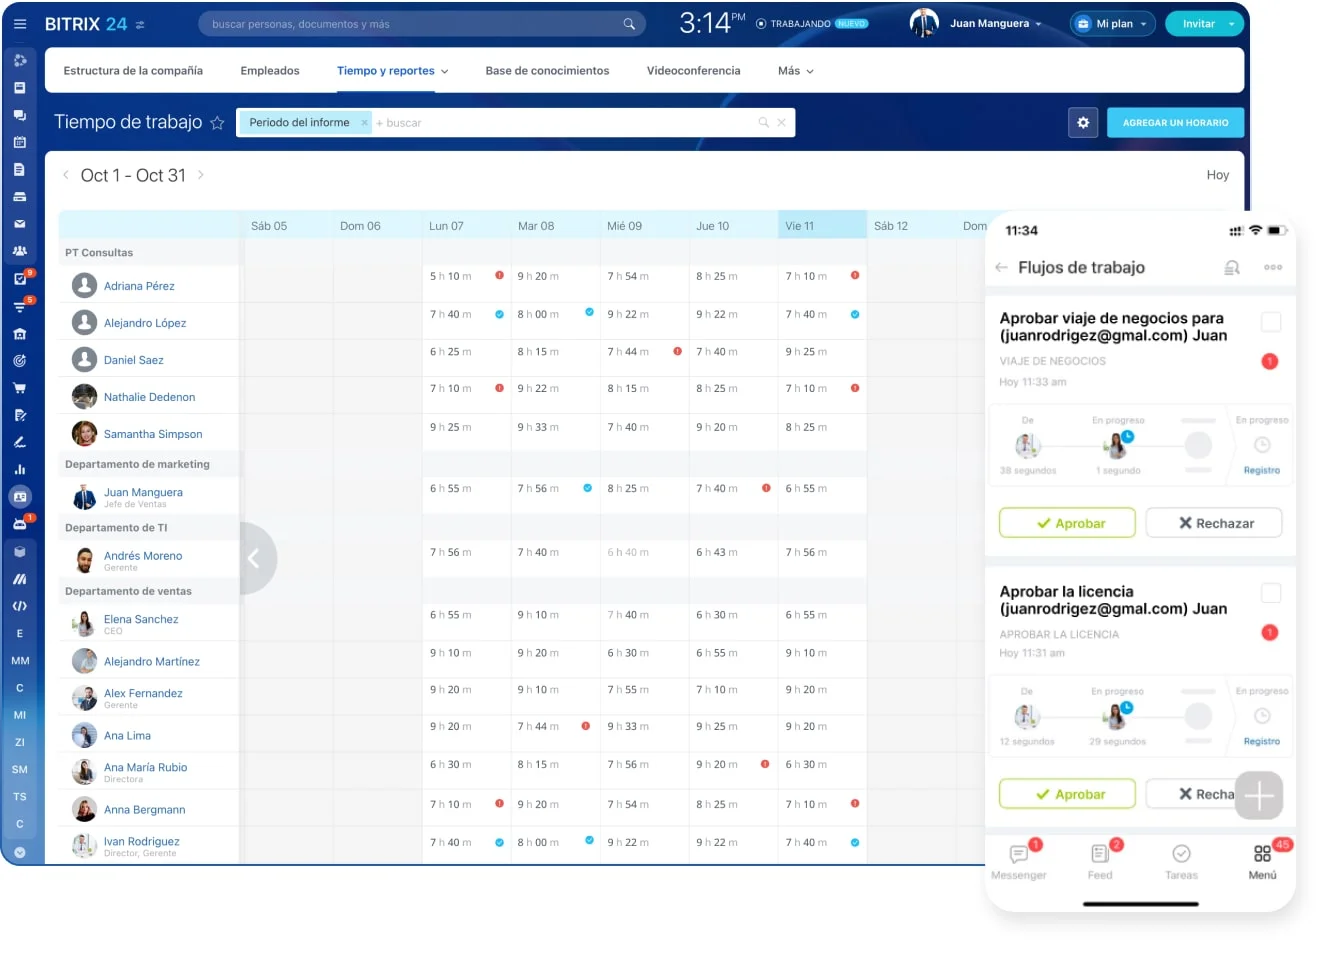
Task: Click the settings gear icon
Action: [x=1083, y=123]
